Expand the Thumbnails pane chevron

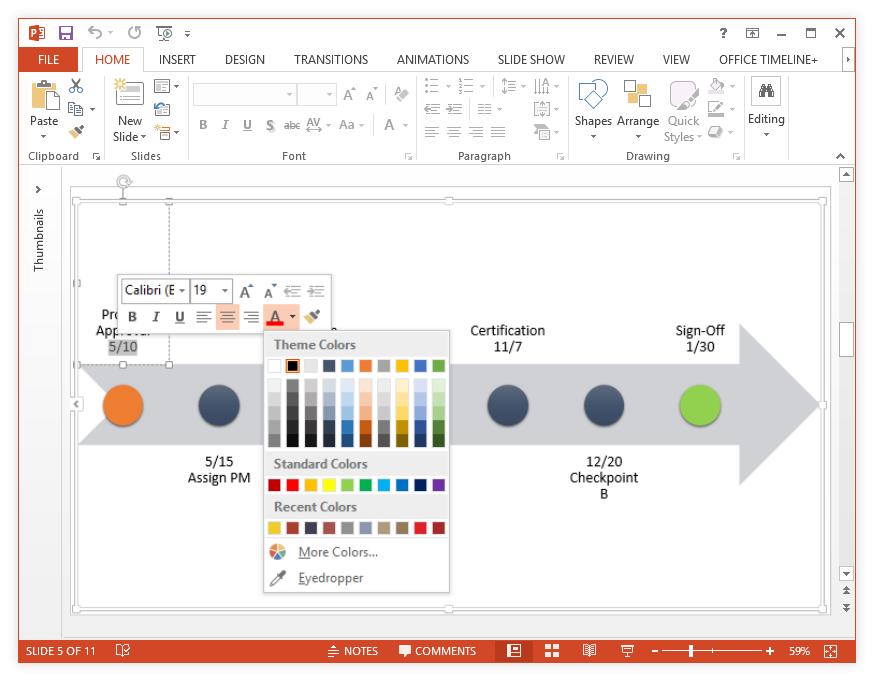tap(38, 189)
